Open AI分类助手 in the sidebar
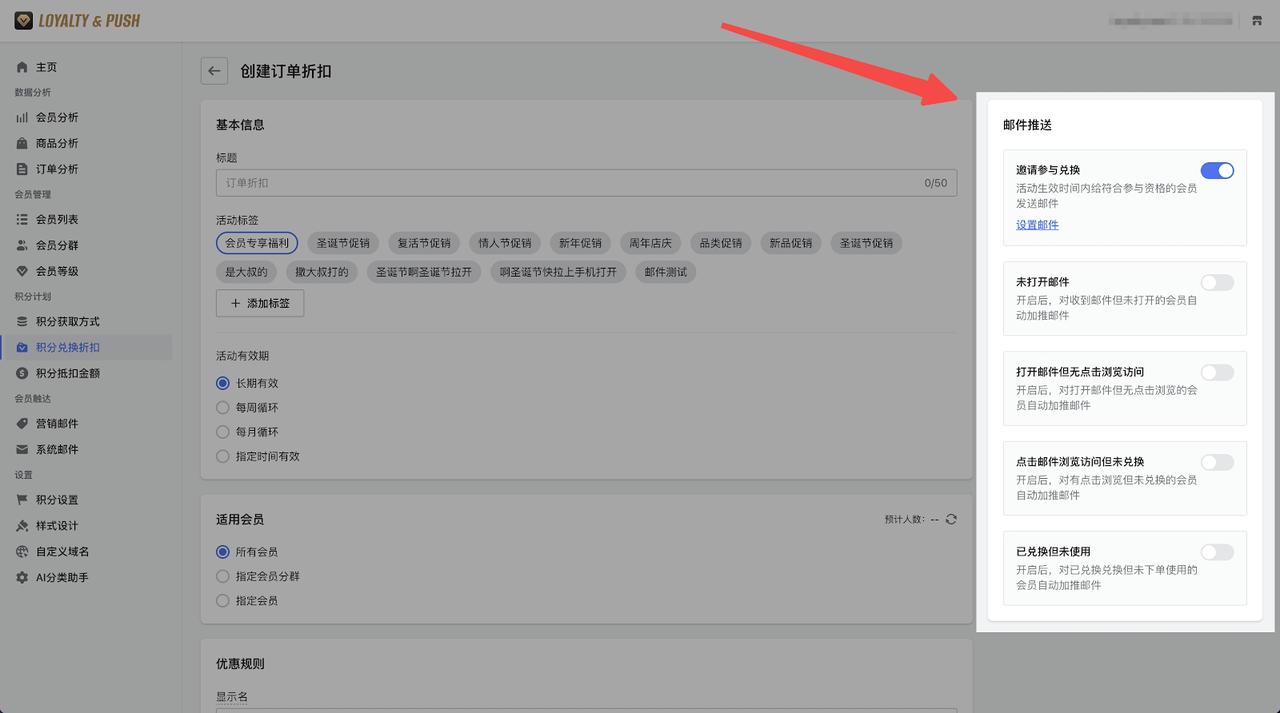1280x713 pixels. pos(62,577)
